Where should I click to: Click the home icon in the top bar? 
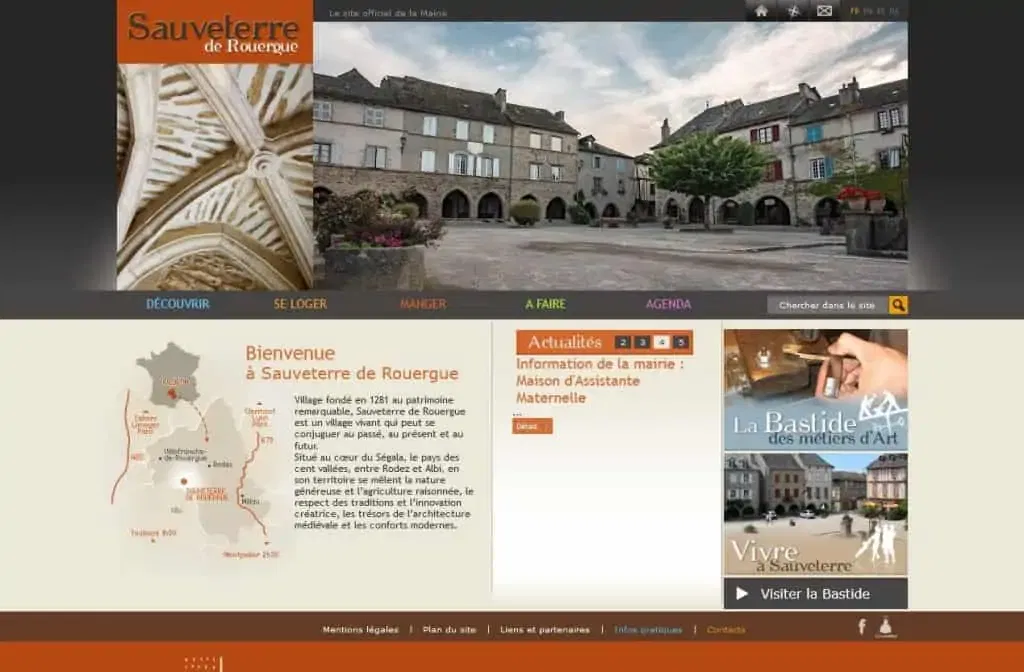762,10
